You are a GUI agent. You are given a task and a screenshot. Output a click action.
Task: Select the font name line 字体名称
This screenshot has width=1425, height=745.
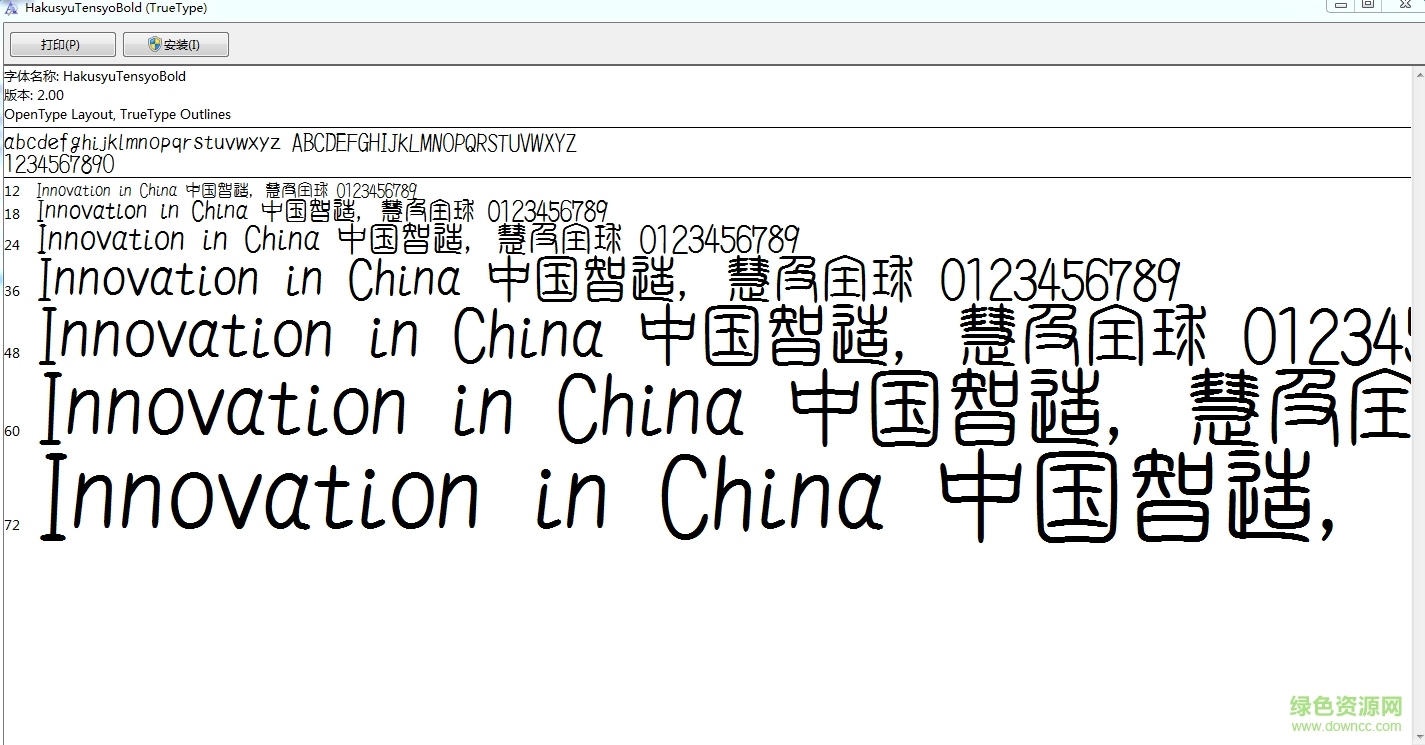pos(95,76)
